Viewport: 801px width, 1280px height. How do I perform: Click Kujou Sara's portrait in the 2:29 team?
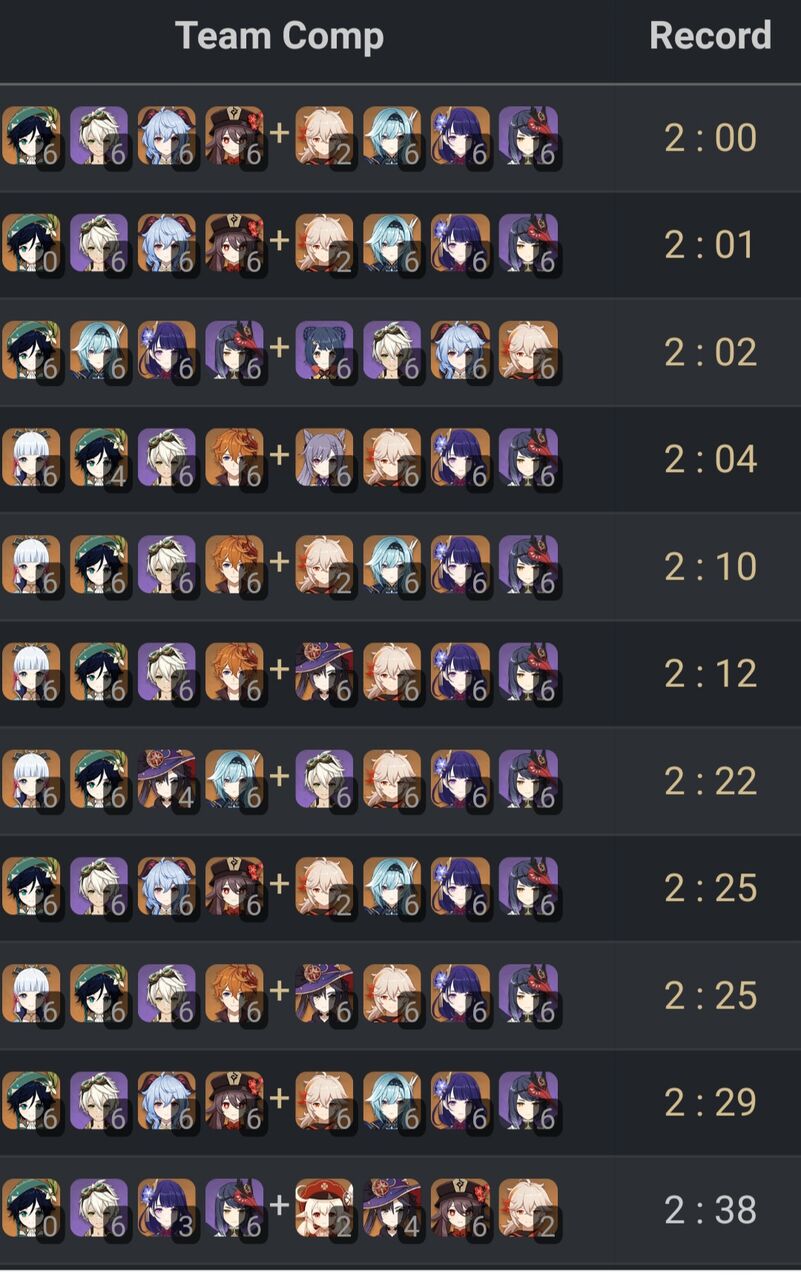point(528,1101)
